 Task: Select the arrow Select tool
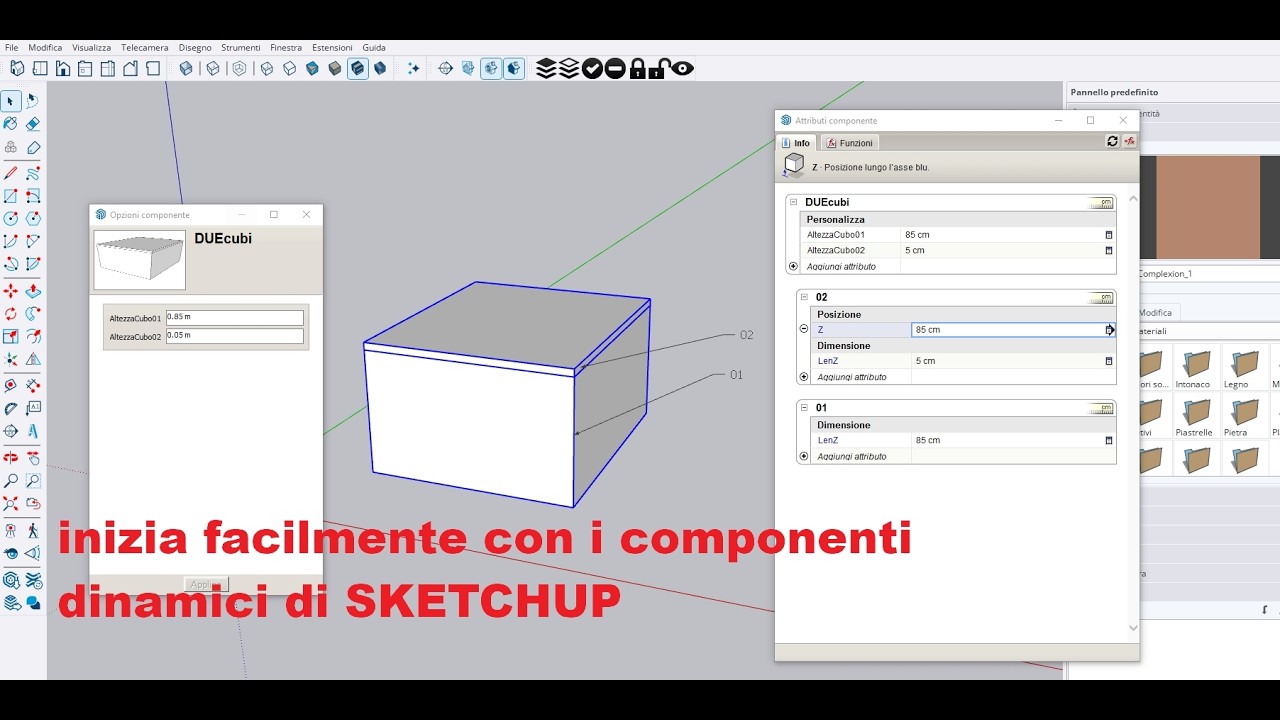(11, 101)
